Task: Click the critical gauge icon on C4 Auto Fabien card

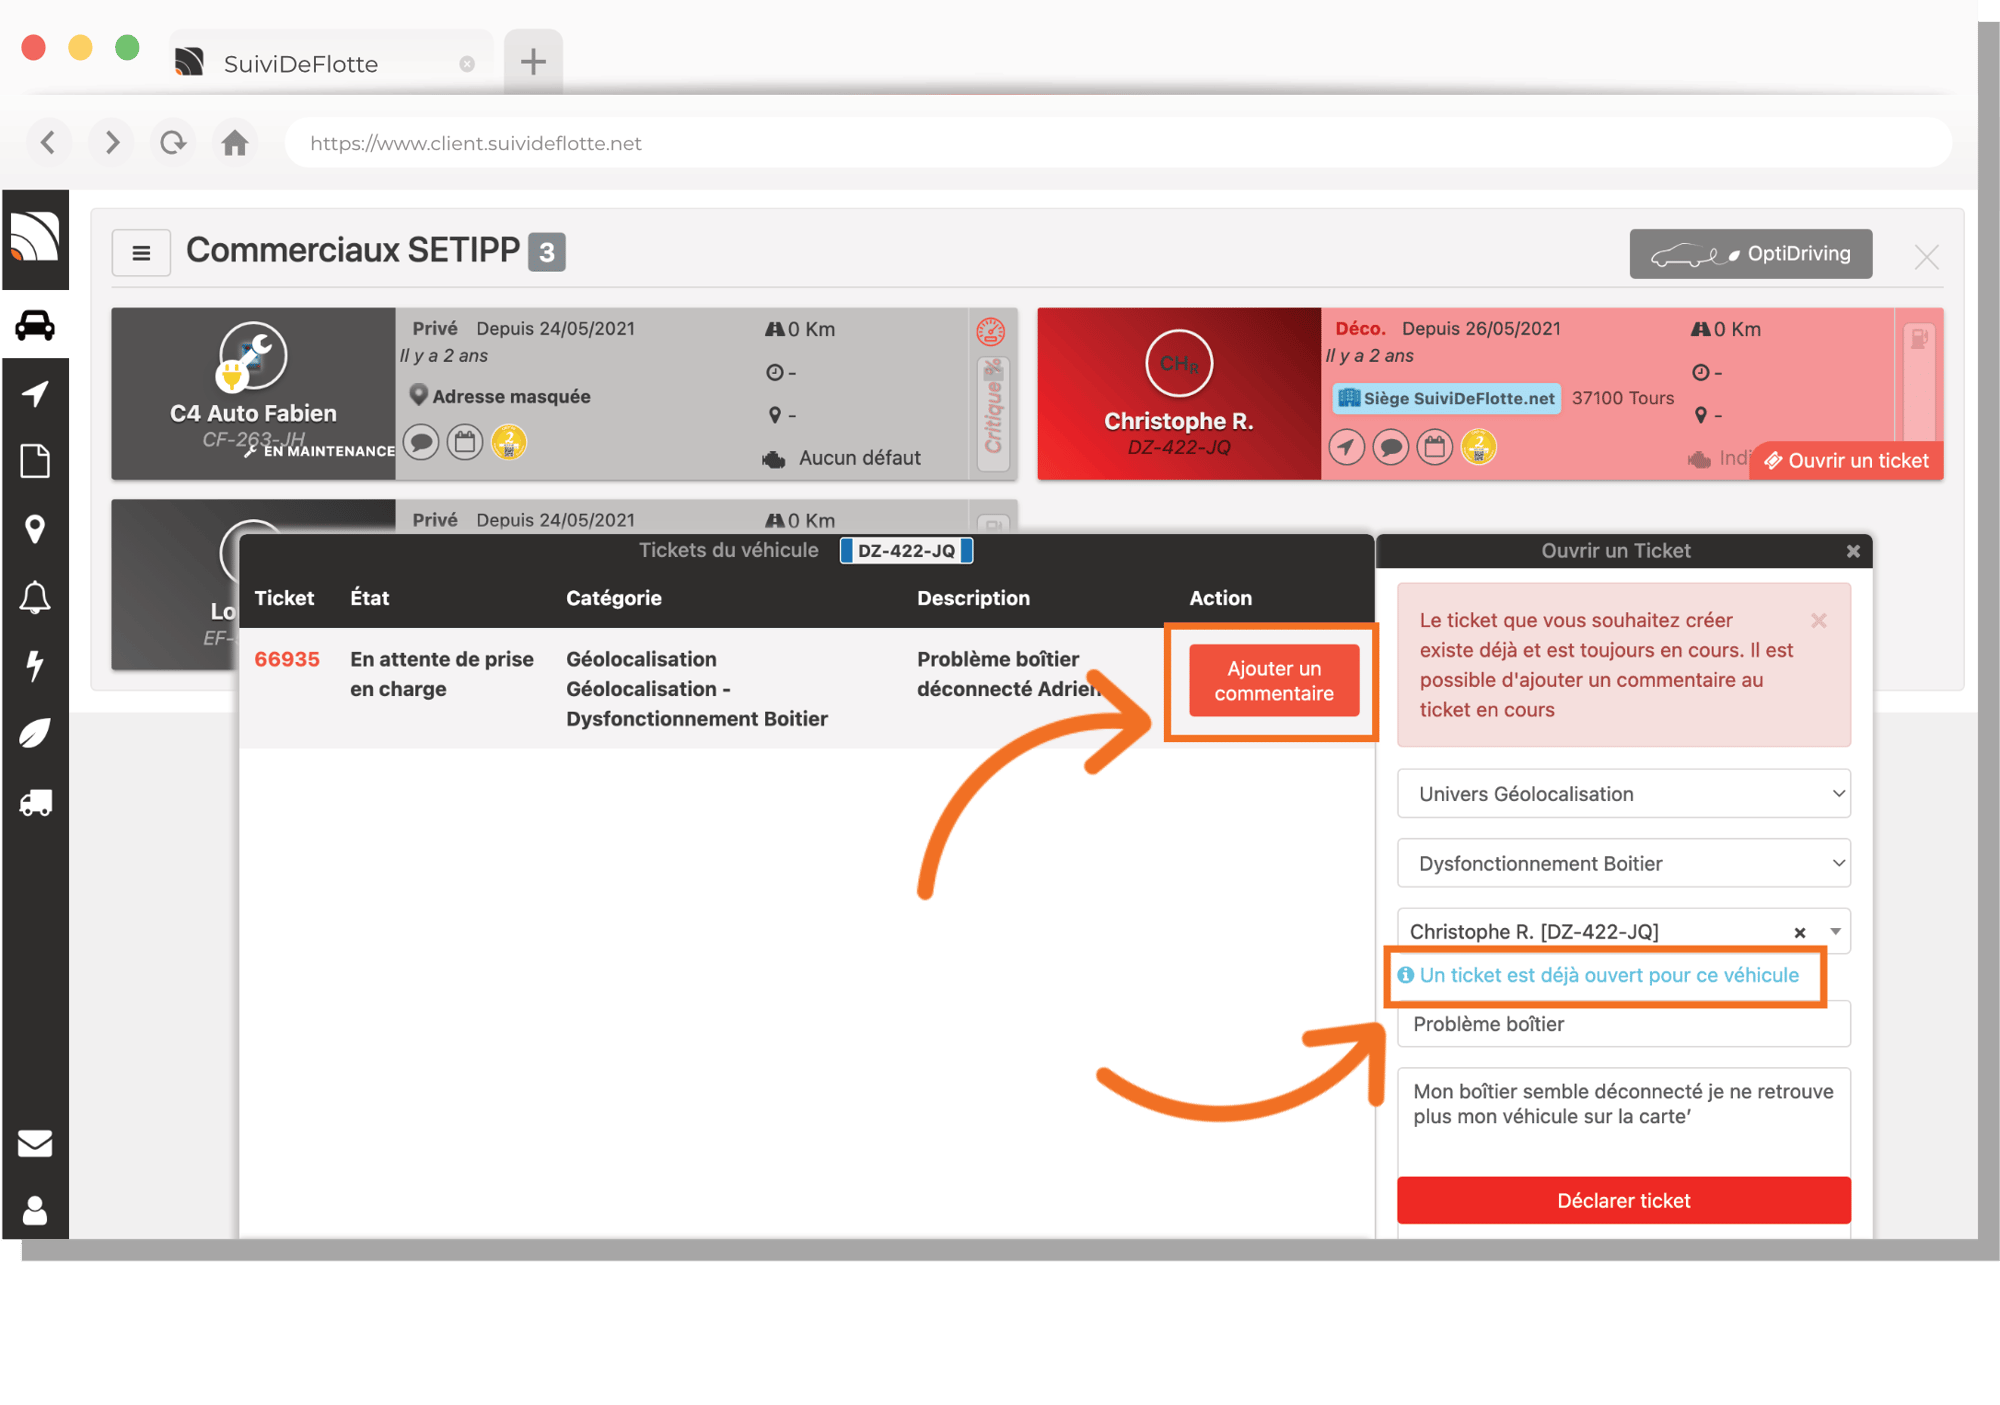Action: [x=991, y=332]
